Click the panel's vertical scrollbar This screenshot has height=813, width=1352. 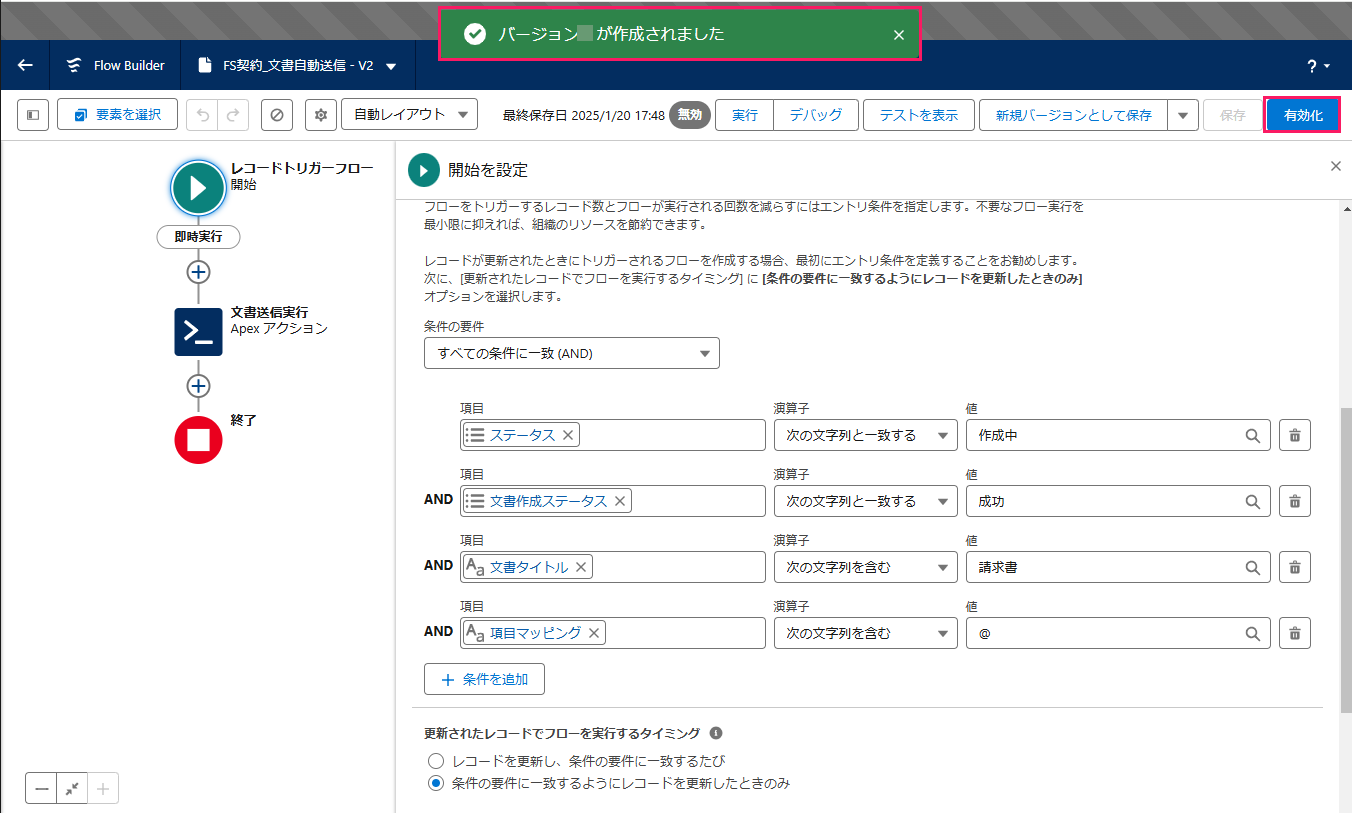1345,550
